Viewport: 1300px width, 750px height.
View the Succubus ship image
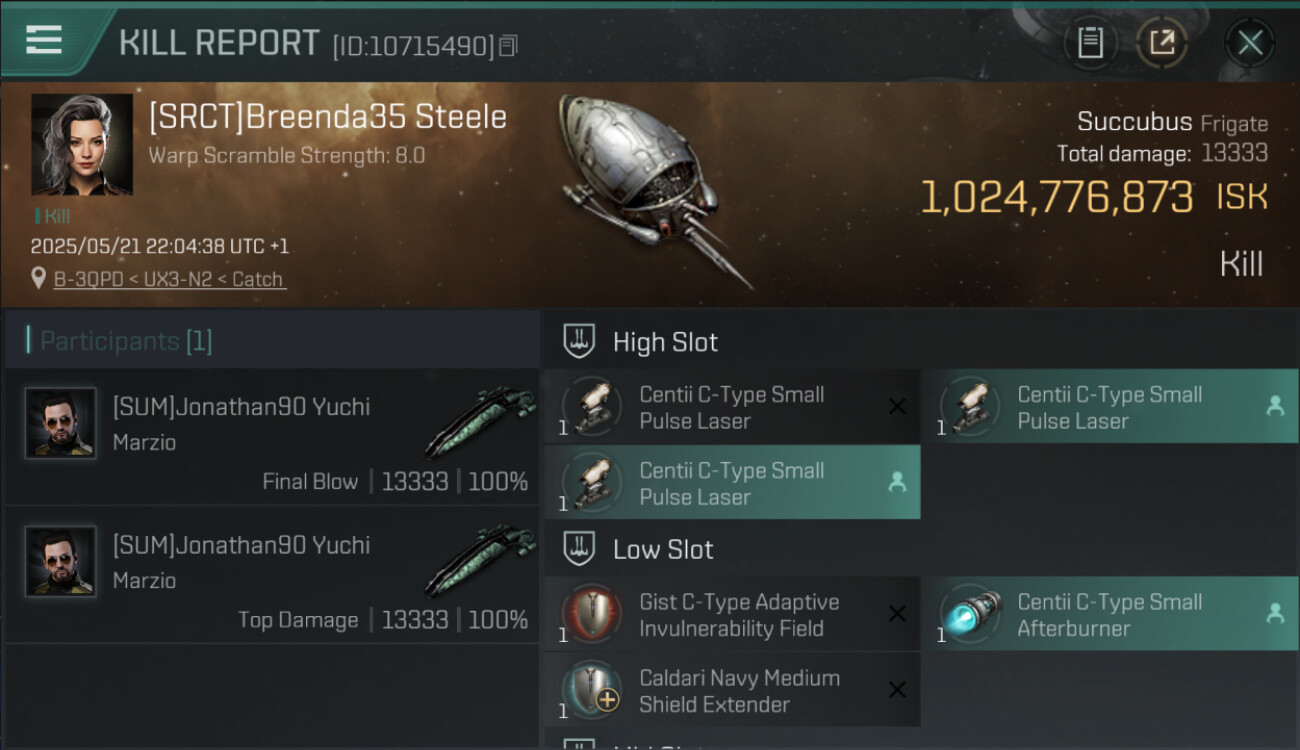(x=650, y=190)
